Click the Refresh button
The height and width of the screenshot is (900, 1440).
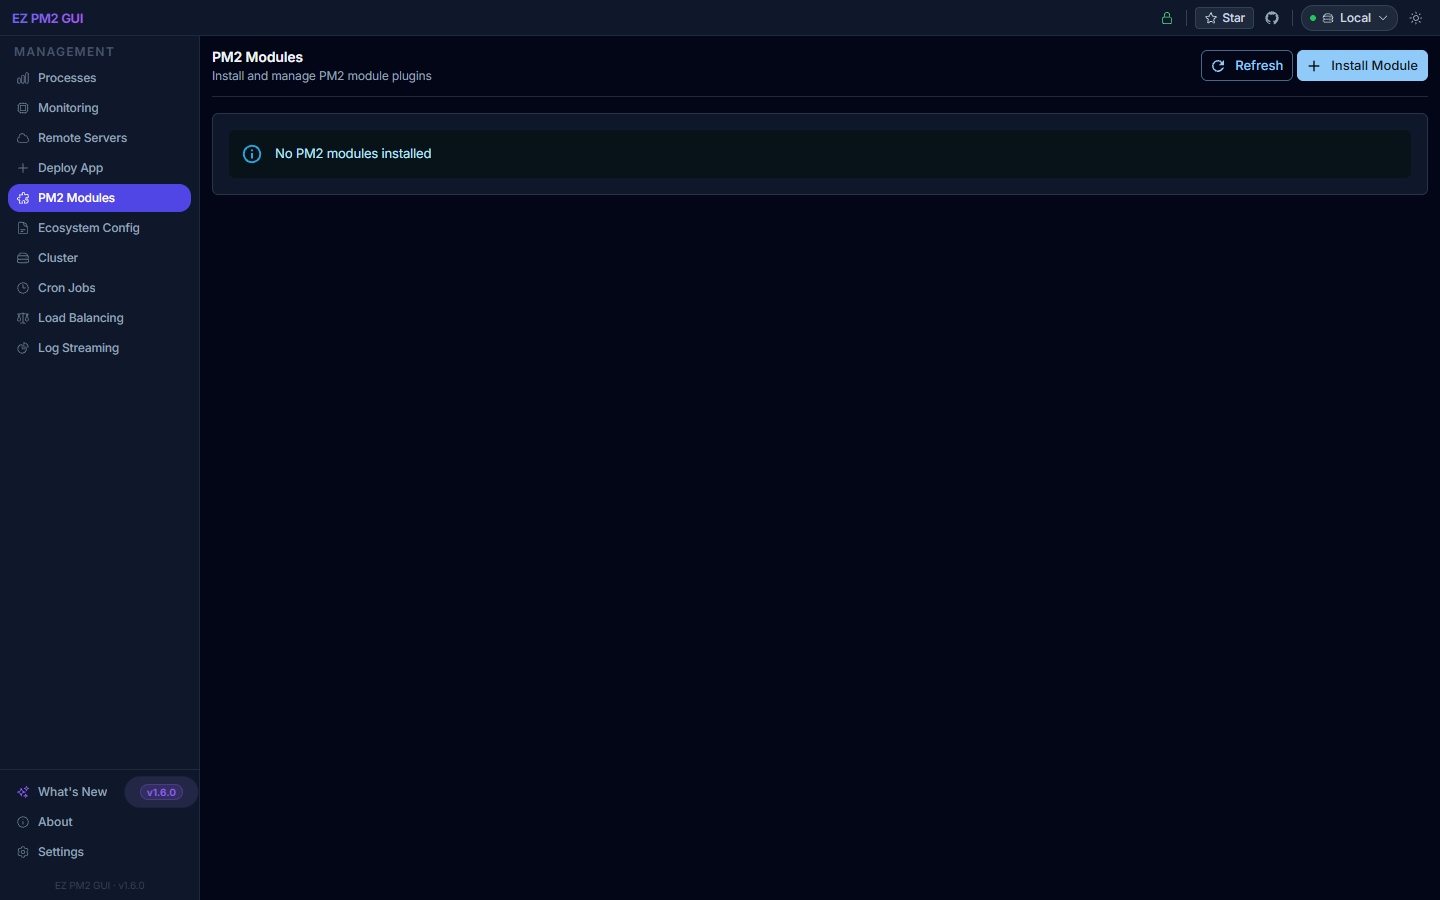tap(1246, 65)
